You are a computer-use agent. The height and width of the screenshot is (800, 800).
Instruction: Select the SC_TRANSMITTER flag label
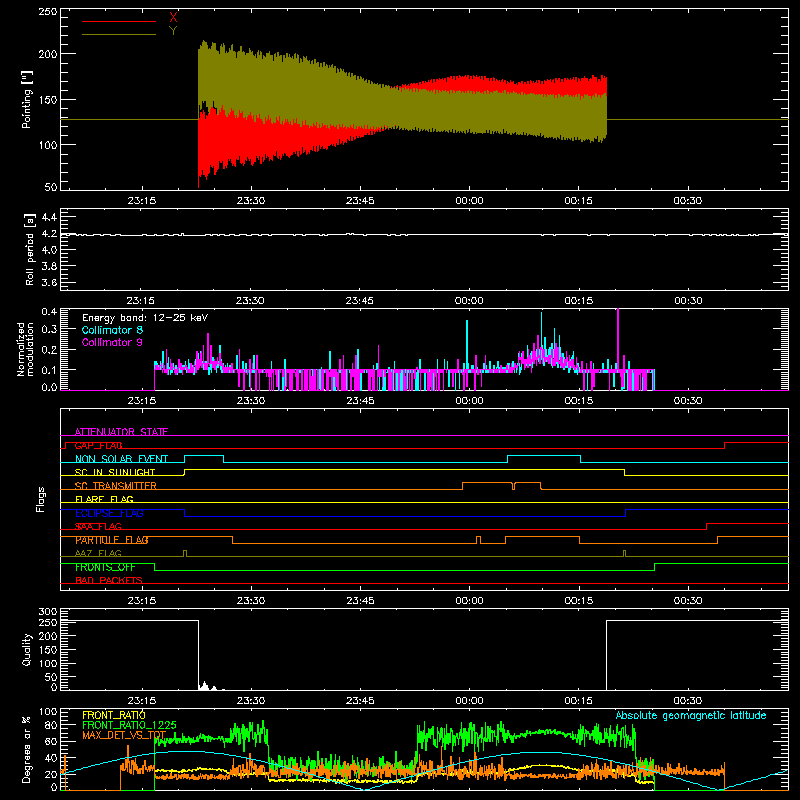116,486
